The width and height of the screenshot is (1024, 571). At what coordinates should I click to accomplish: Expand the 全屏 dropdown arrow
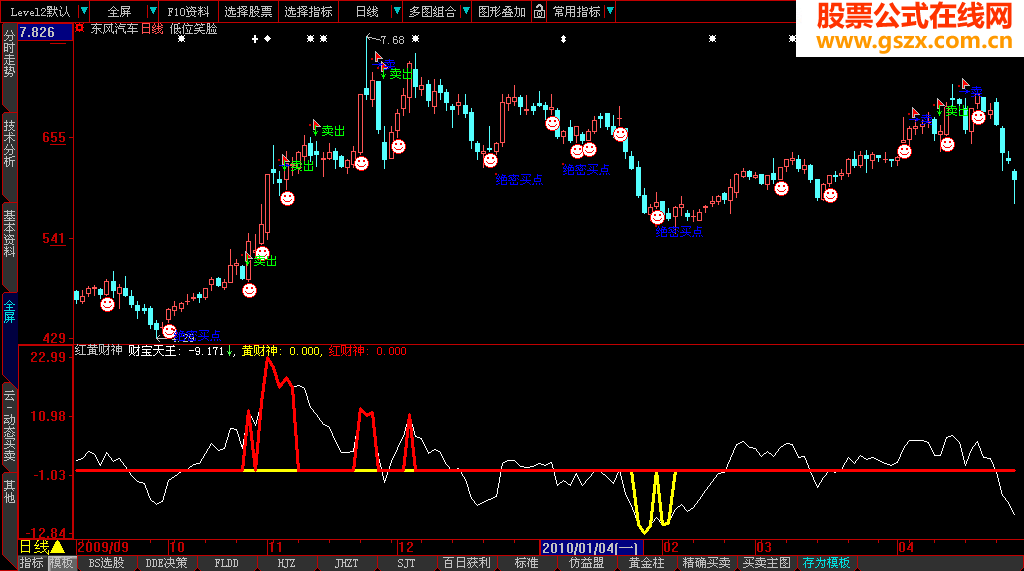[152, 11]
